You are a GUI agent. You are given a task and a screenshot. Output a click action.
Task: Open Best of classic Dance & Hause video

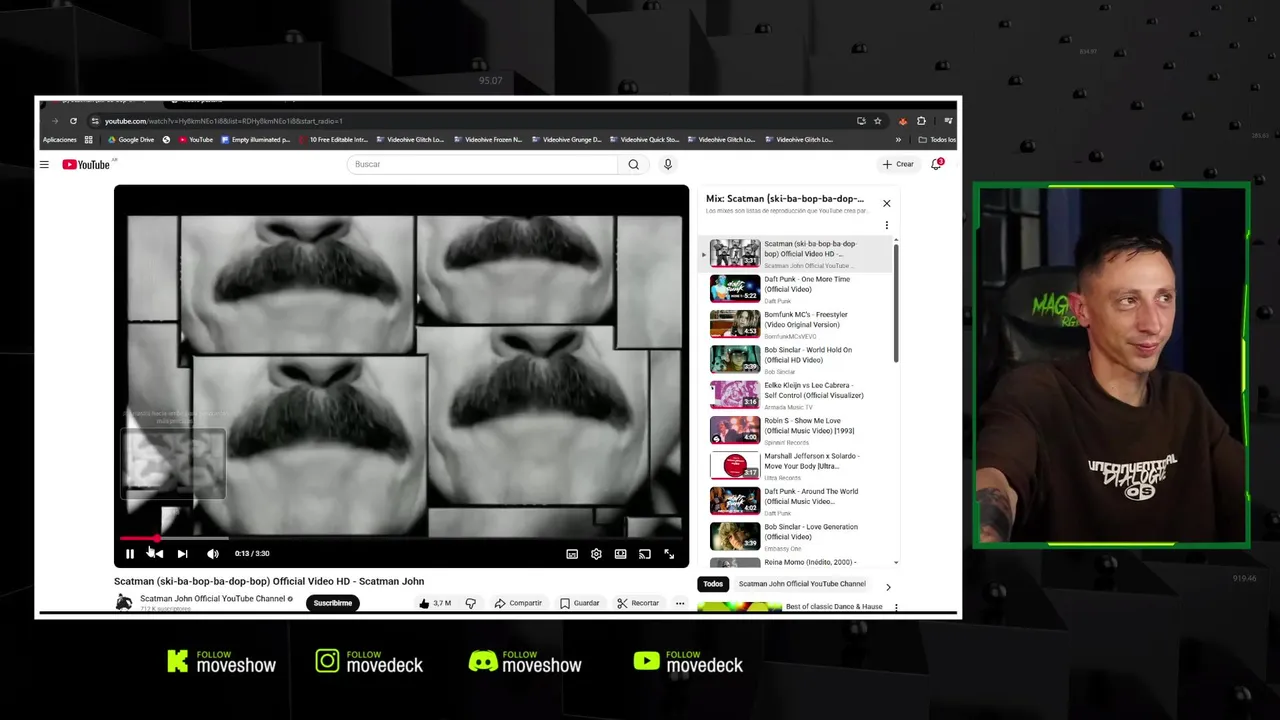[834, 607]
